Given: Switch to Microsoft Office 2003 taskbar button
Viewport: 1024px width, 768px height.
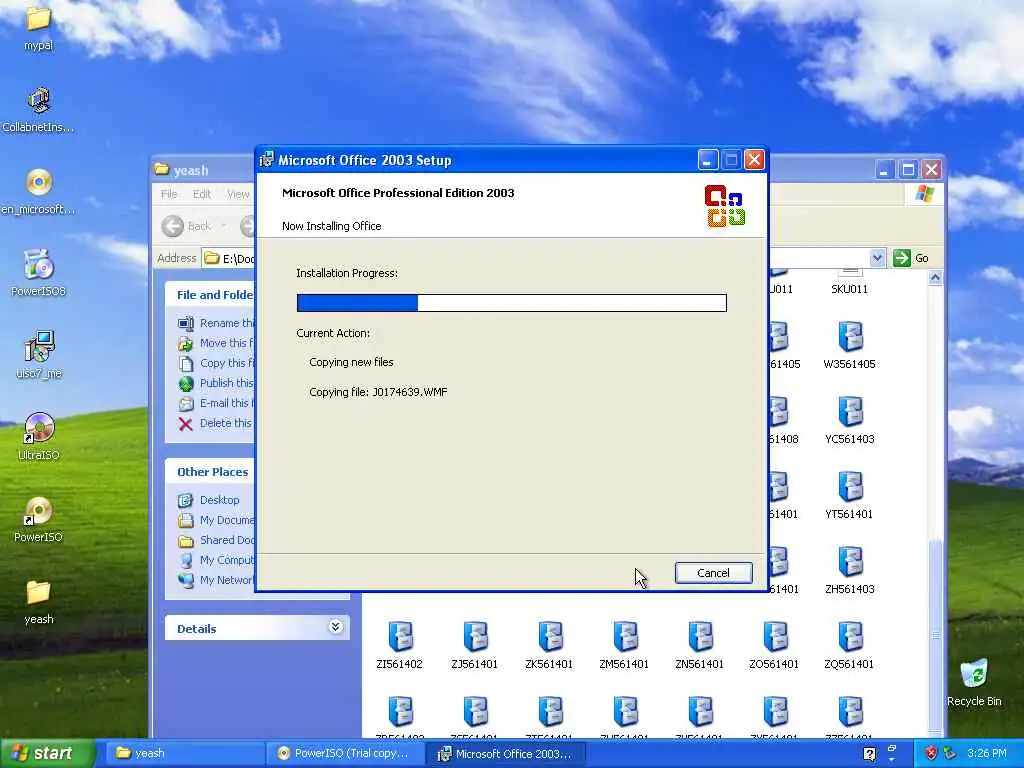Looking at the screenshot, I should 506,754.
